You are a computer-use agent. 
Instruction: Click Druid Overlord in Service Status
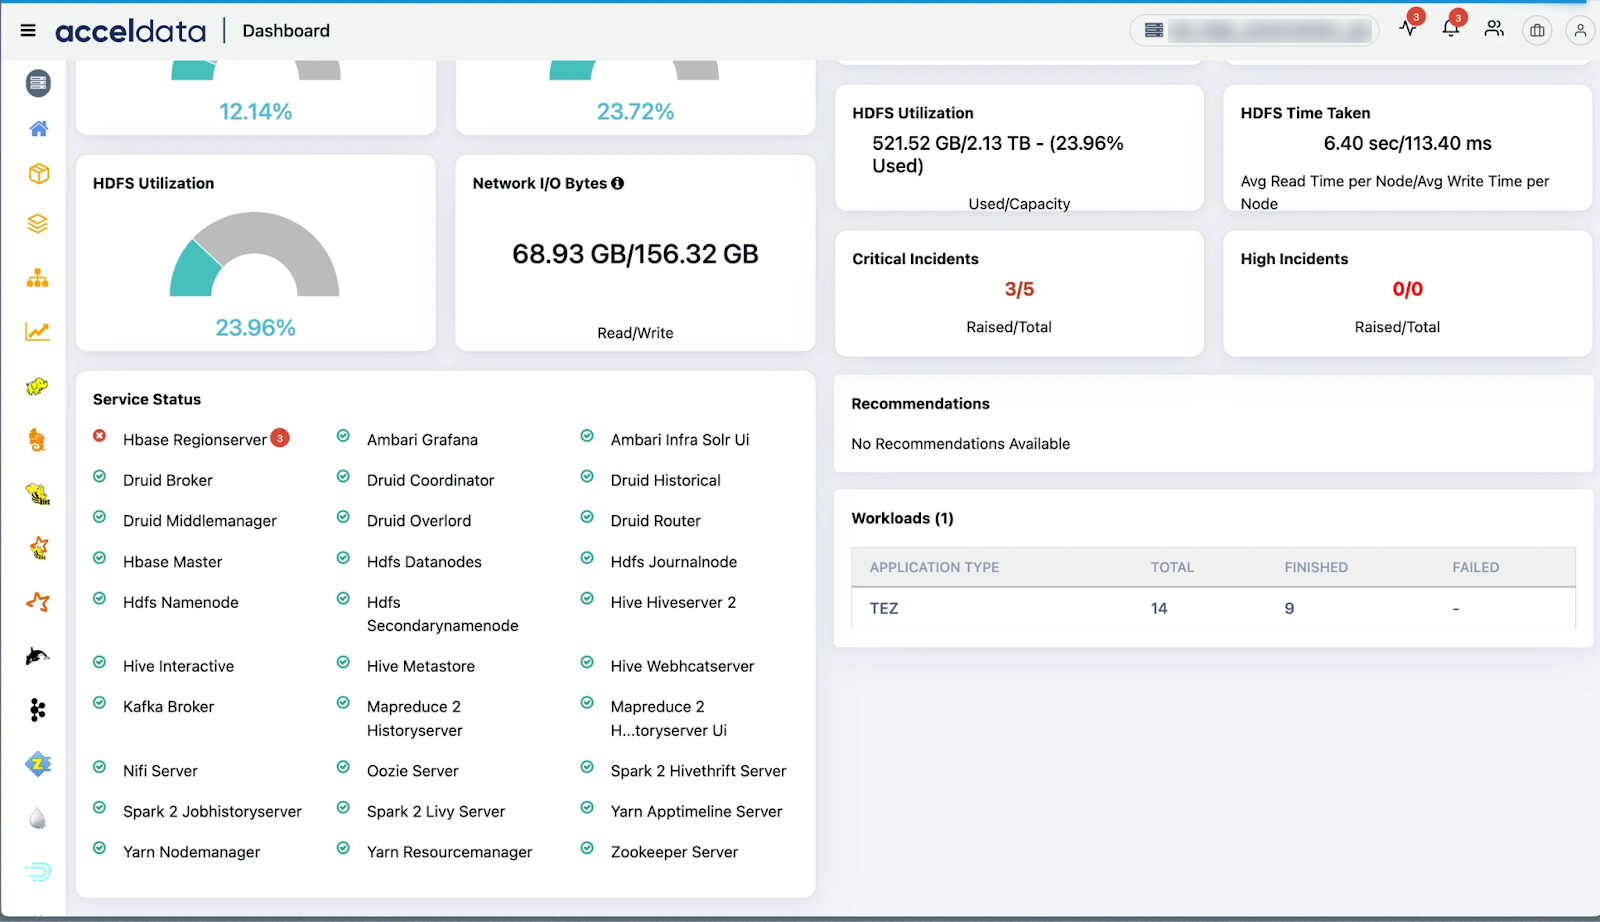tap(419, 521)
